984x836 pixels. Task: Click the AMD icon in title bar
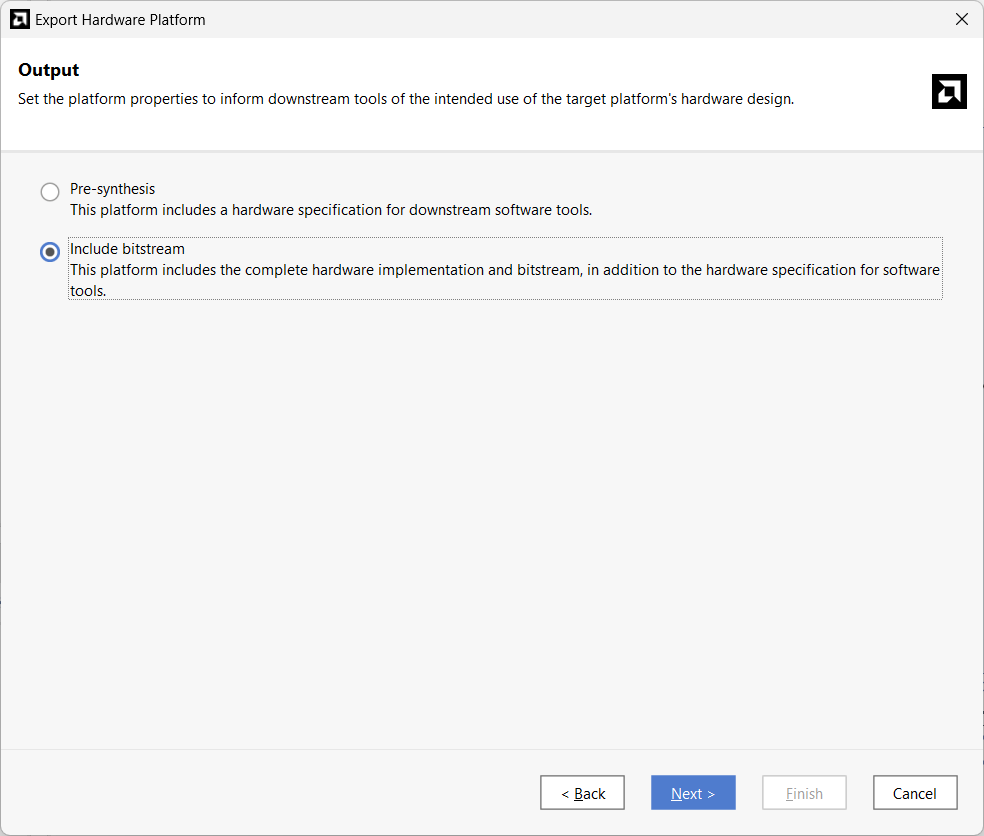click(x=19, y=19)
